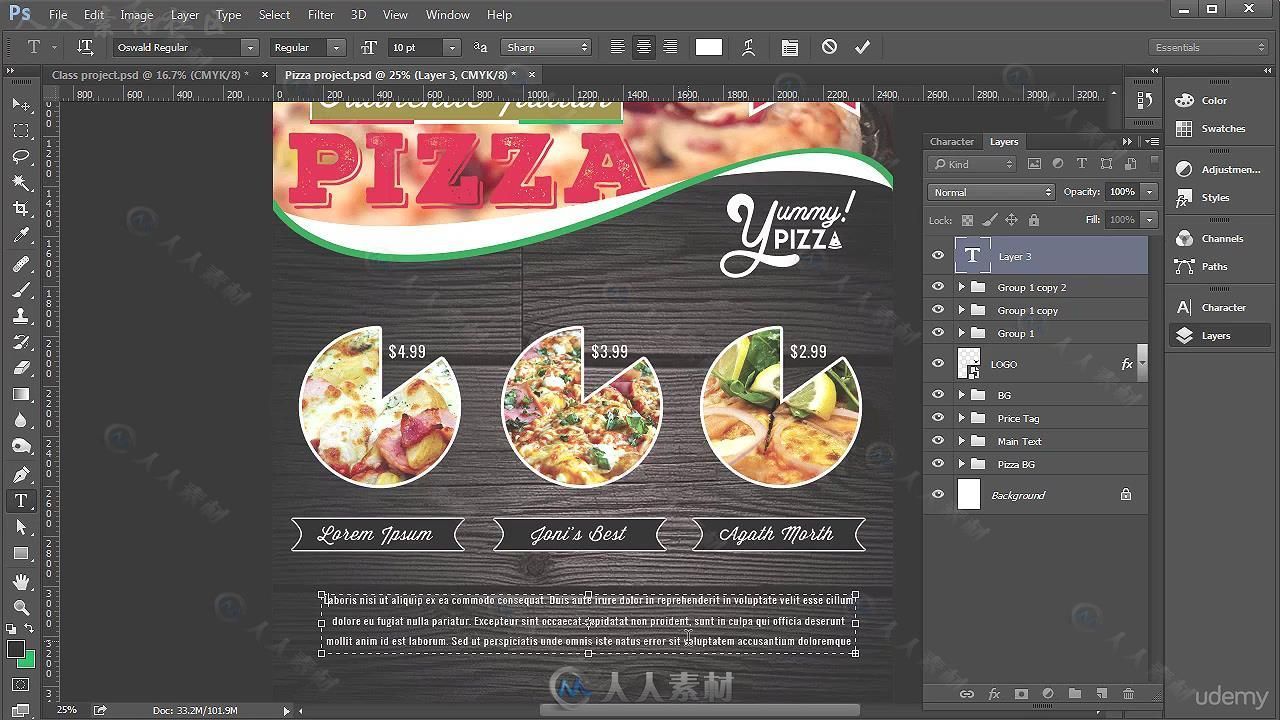This screenshot has width=1280, height=720.
Task: Add a layer mask
Action: [x=1021, y=693]
